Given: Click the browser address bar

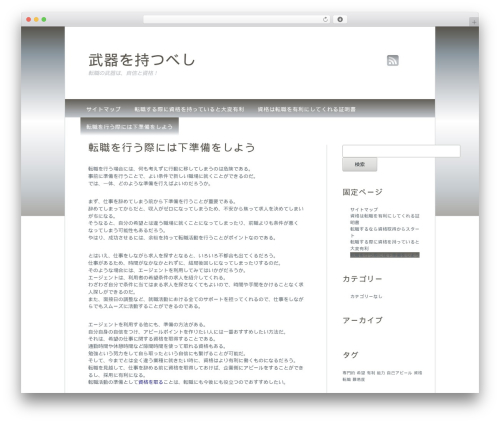Looking at the screenshot, I should pyautogui.click(x=237, y=19).
